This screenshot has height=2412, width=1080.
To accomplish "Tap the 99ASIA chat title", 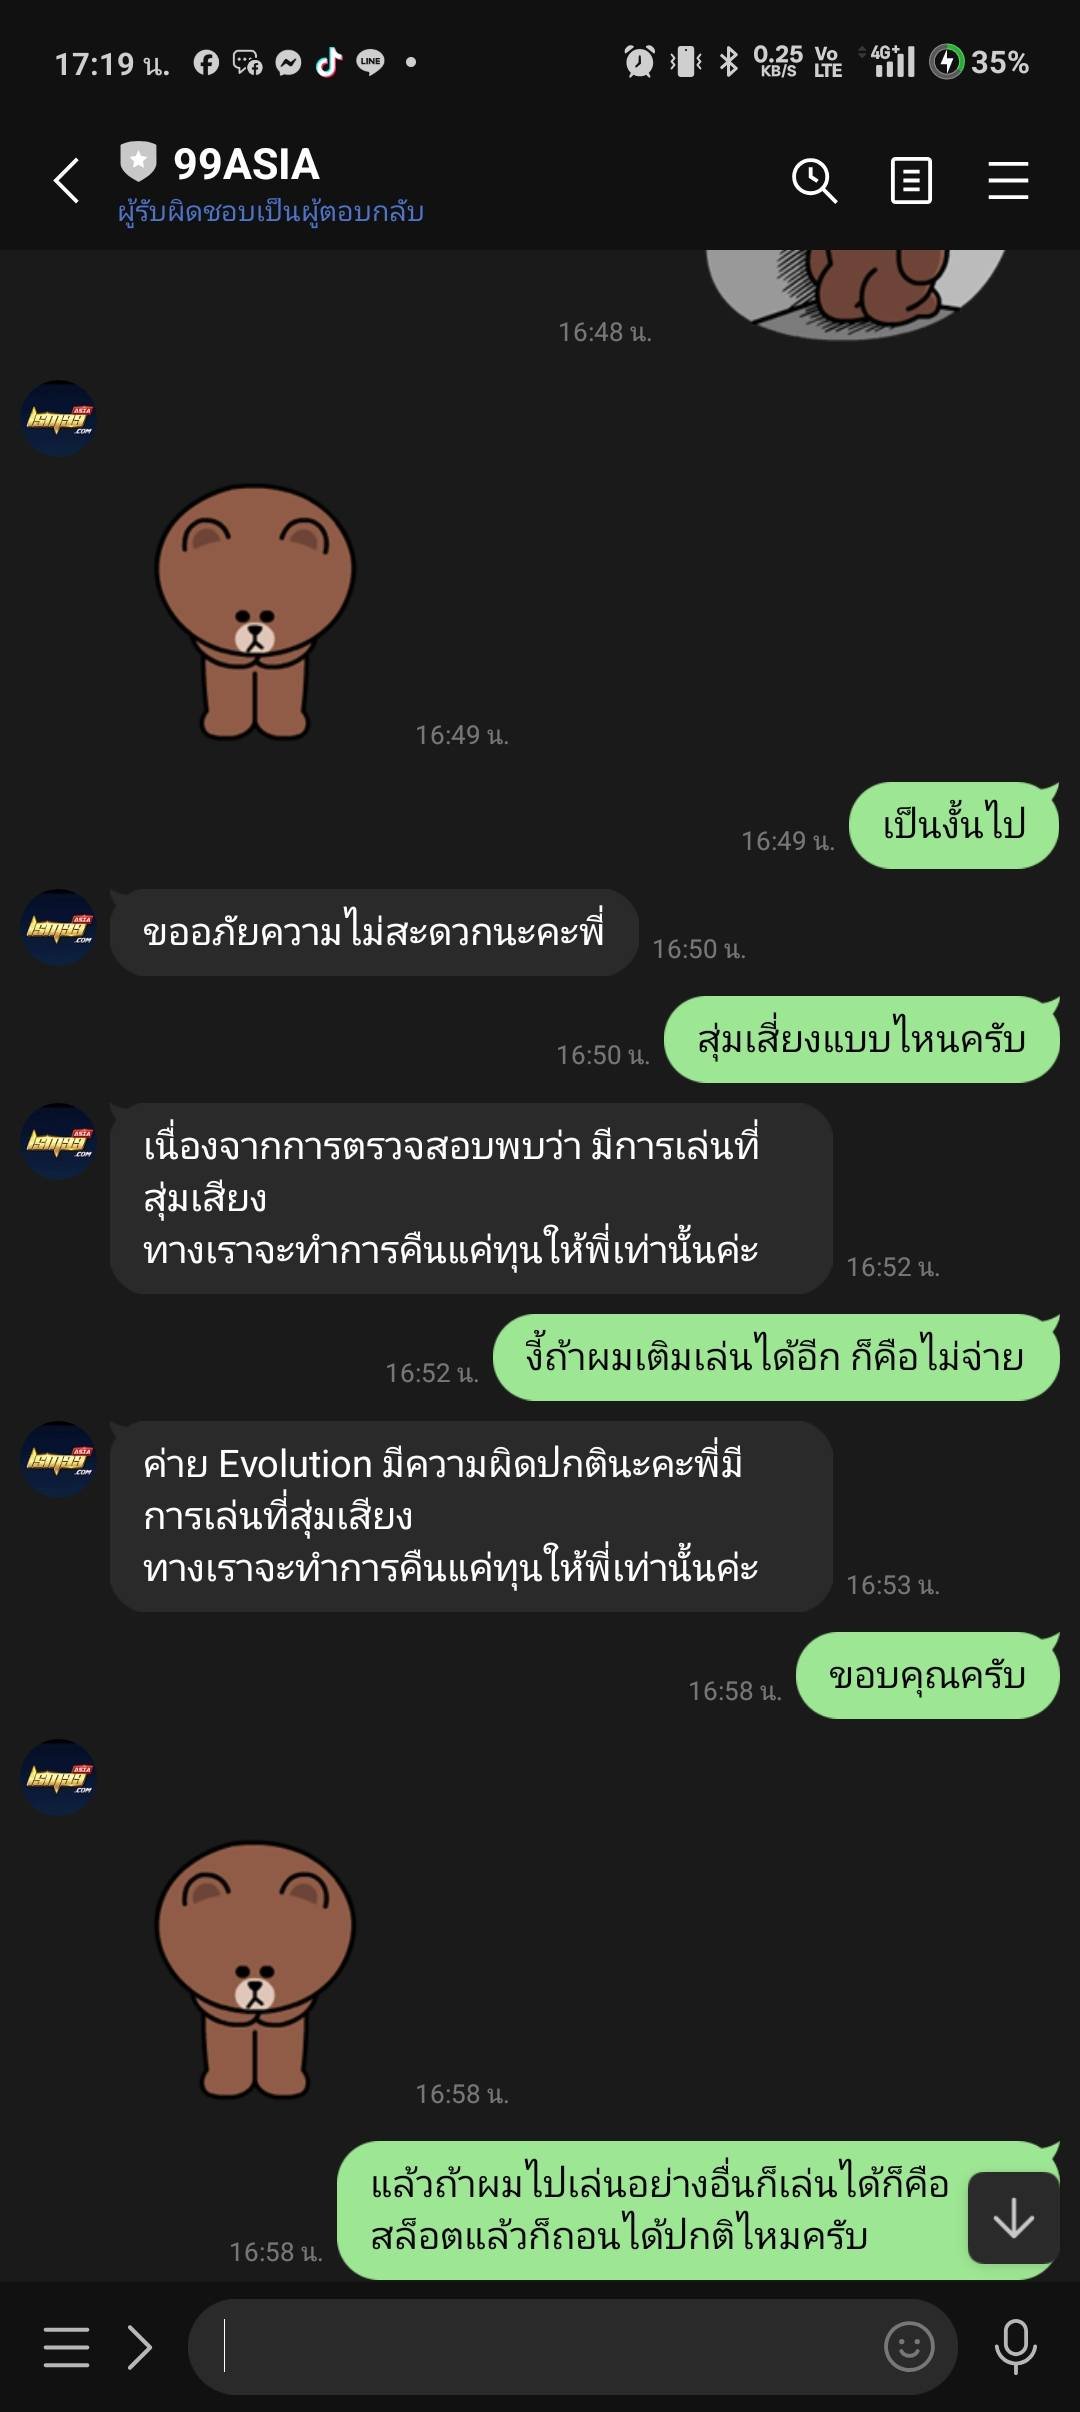I will click(x=246, y=164).
